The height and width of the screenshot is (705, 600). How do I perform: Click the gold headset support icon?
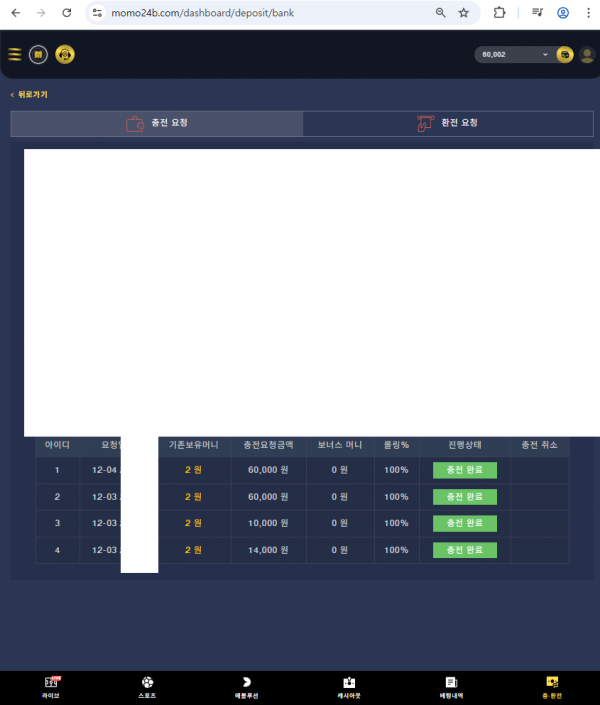coord(65,55)
